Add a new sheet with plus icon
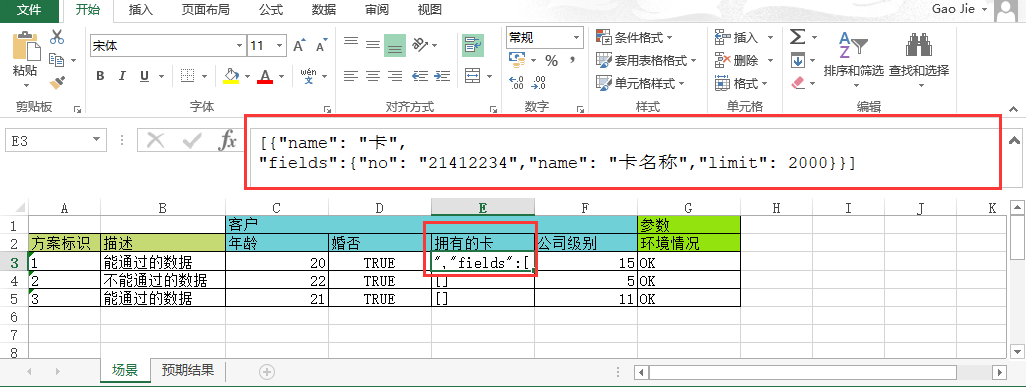The height and width of the screenshot is (387, 1026). coord(266,371)
